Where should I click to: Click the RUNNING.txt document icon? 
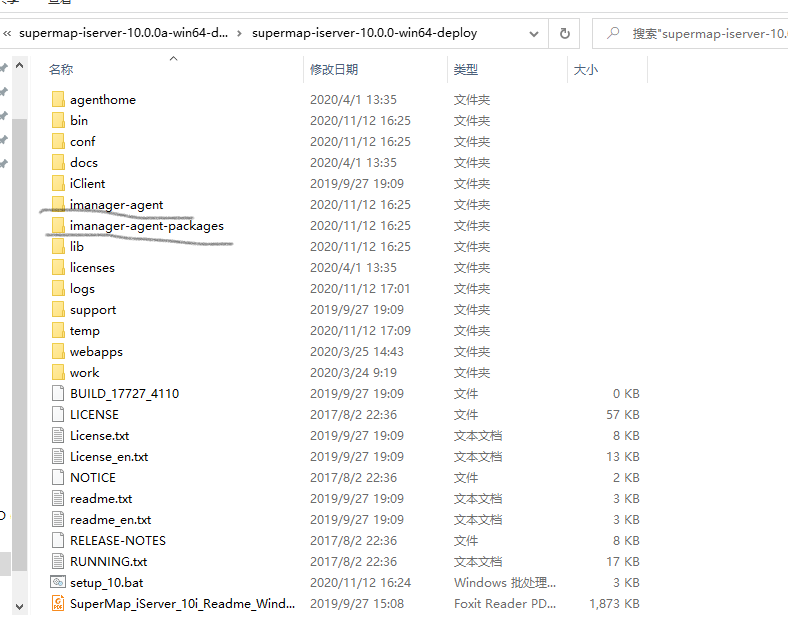click(x=58, y=562)
